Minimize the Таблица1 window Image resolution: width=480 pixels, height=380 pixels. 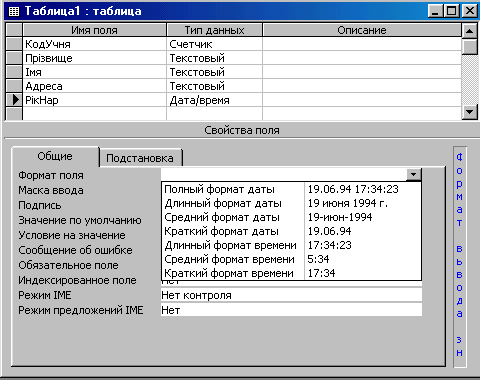pyautogui.click(x=435, y=11)
